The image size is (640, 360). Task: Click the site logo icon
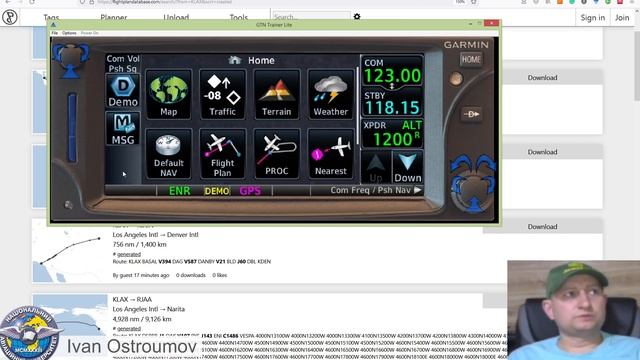click(10, 18)
